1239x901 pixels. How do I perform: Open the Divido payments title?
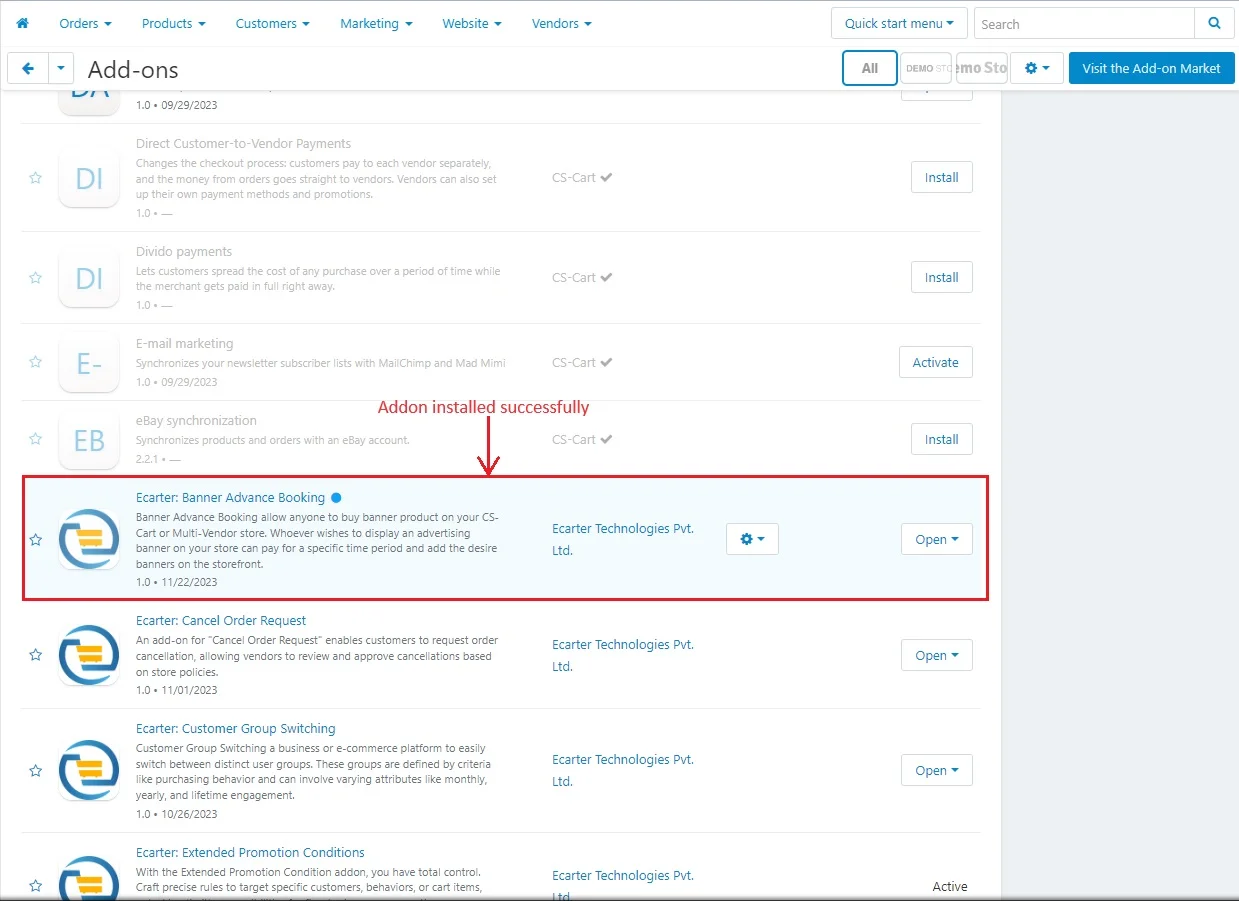(x=184, y=251)
